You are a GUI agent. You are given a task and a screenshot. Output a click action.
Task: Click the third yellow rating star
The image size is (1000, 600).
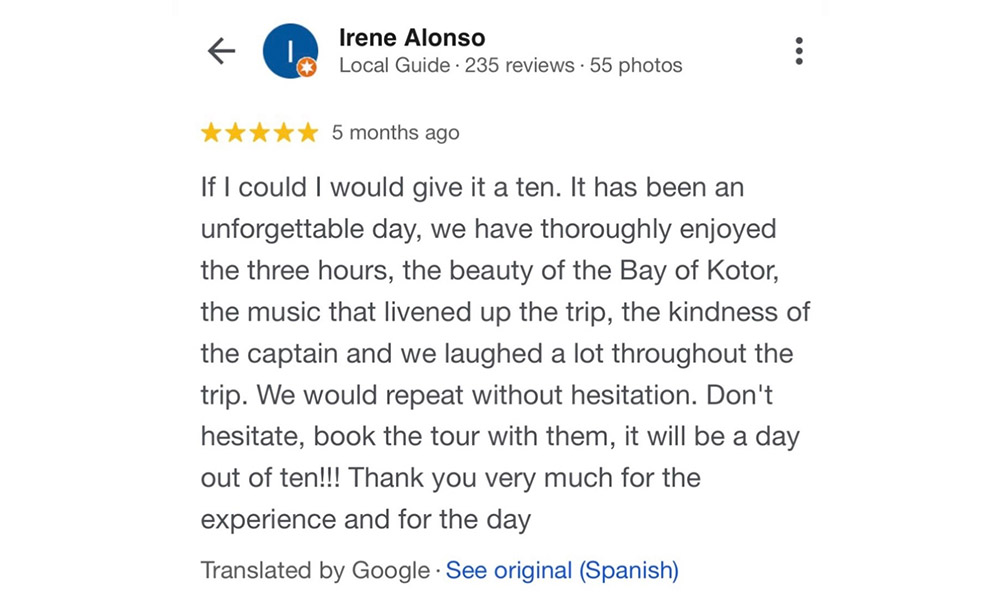click(x=260, y=133)
